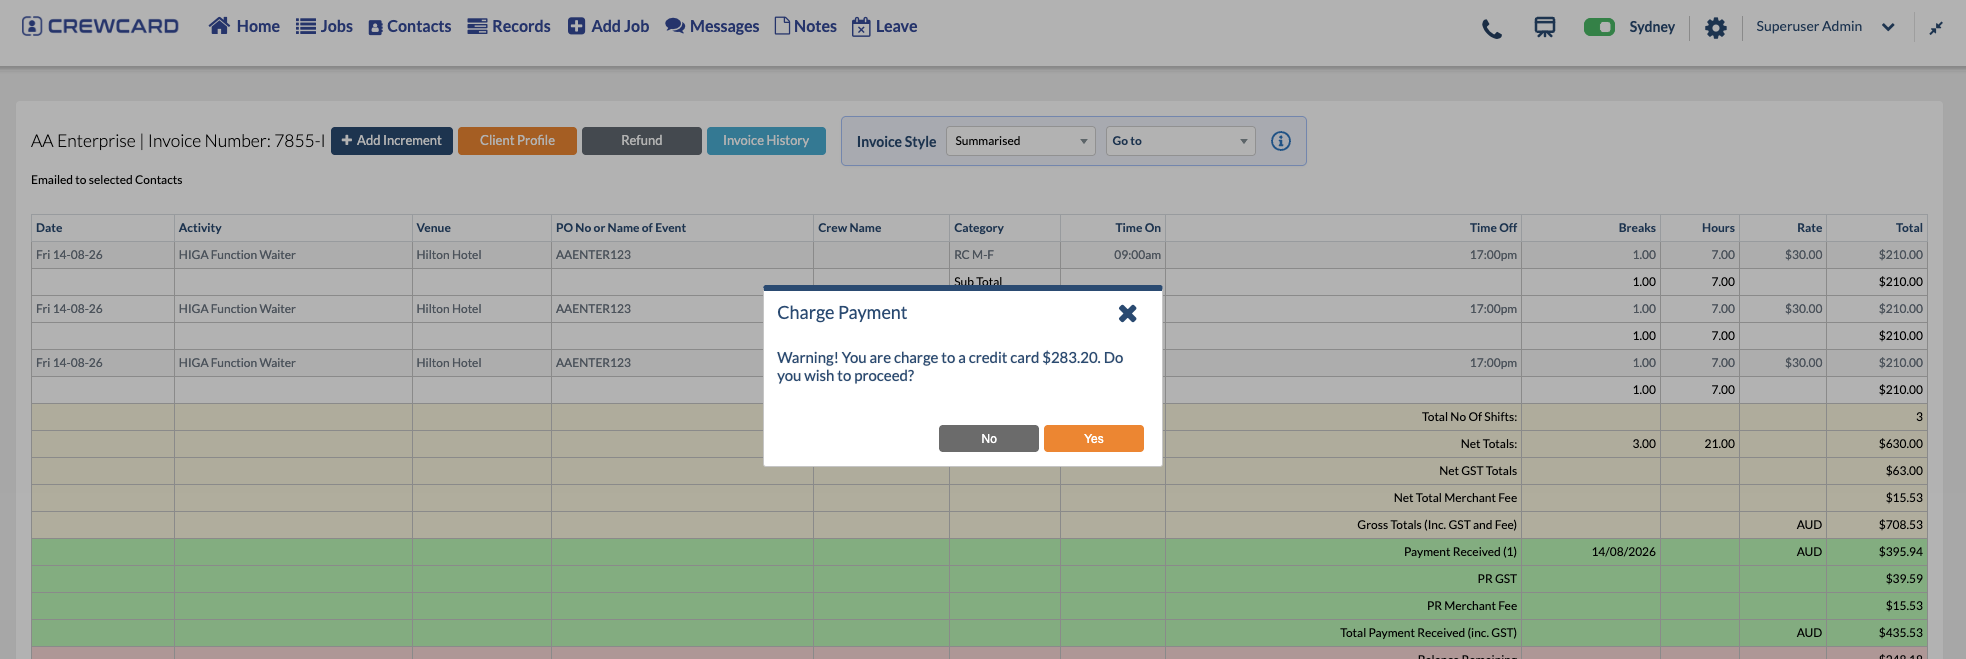Open the Home page
The width and height of the screenshot is (1966, 659).
(x=244, y=26)
